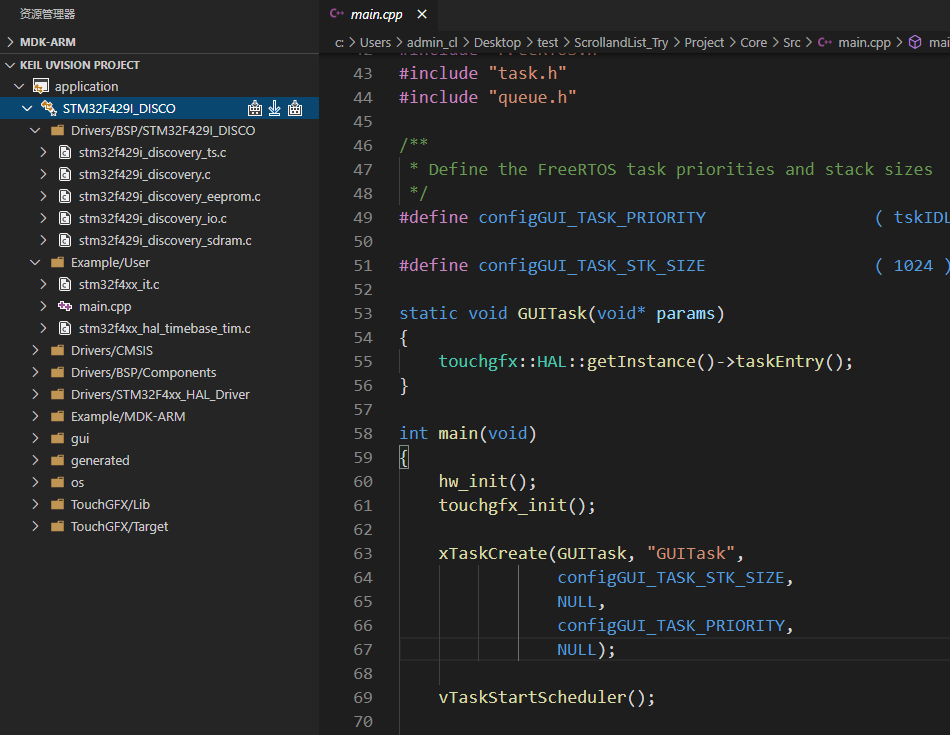
Task: Close the main.cpp editor tab
Action: click(x=422, y=14)
